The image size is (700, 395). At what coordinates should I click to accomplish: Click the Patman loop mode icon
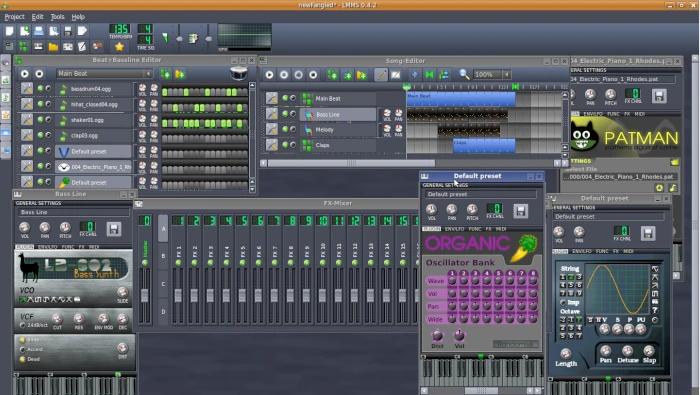click(x=659, y=188)
